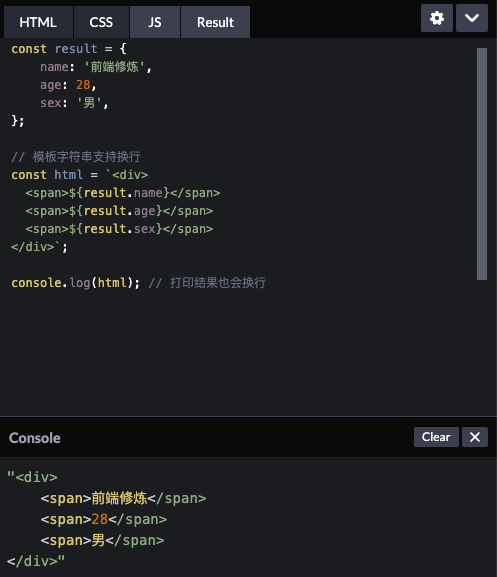Image resolution: width=497 pixels, height=577 pixels.
Task: Click the console output closing </div> line
Action: click(x=36, y=561)
